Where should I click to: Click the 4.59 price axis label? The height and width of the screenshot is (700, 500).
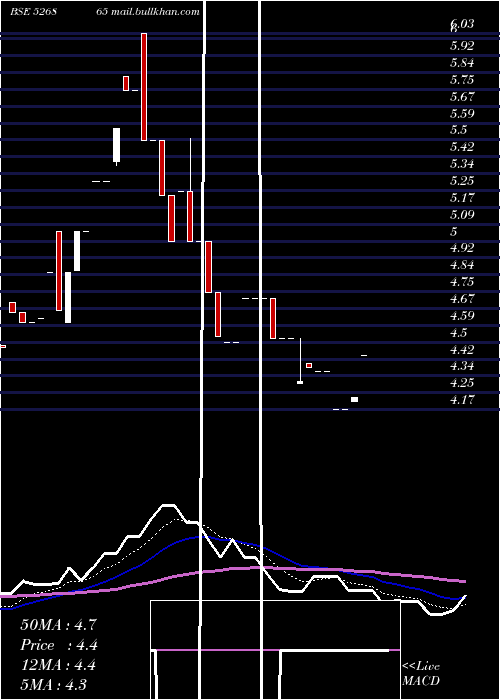coord(462,316)
